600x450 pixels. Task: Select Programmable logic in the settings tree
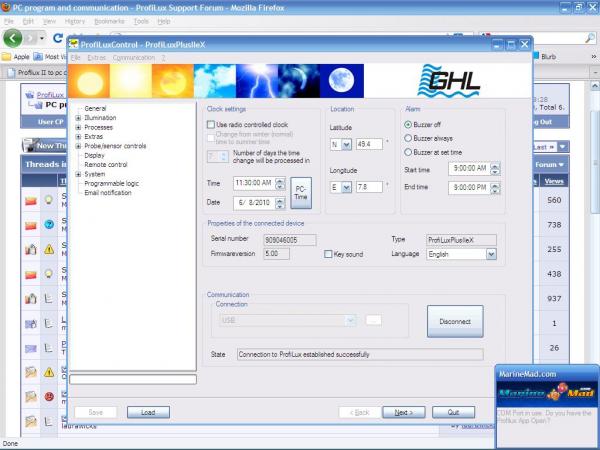coord(111,183)
